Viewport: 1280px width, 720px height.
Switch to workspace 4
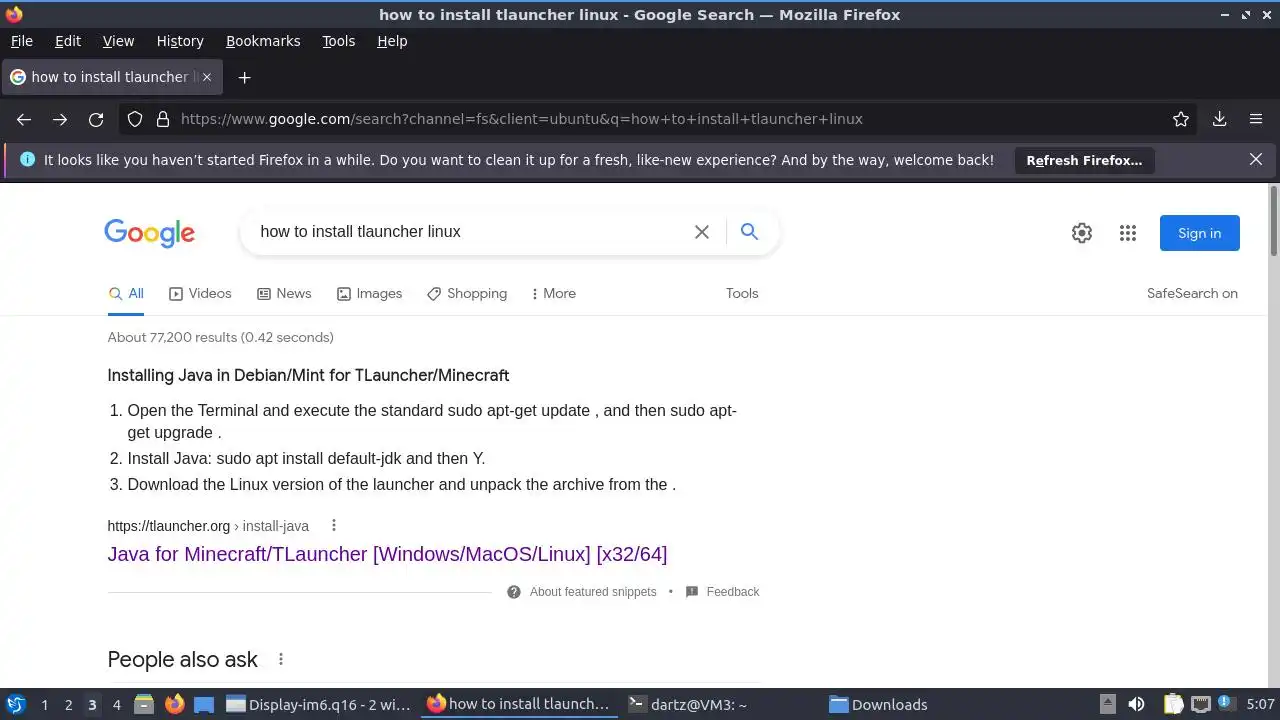tap(116, 705)
